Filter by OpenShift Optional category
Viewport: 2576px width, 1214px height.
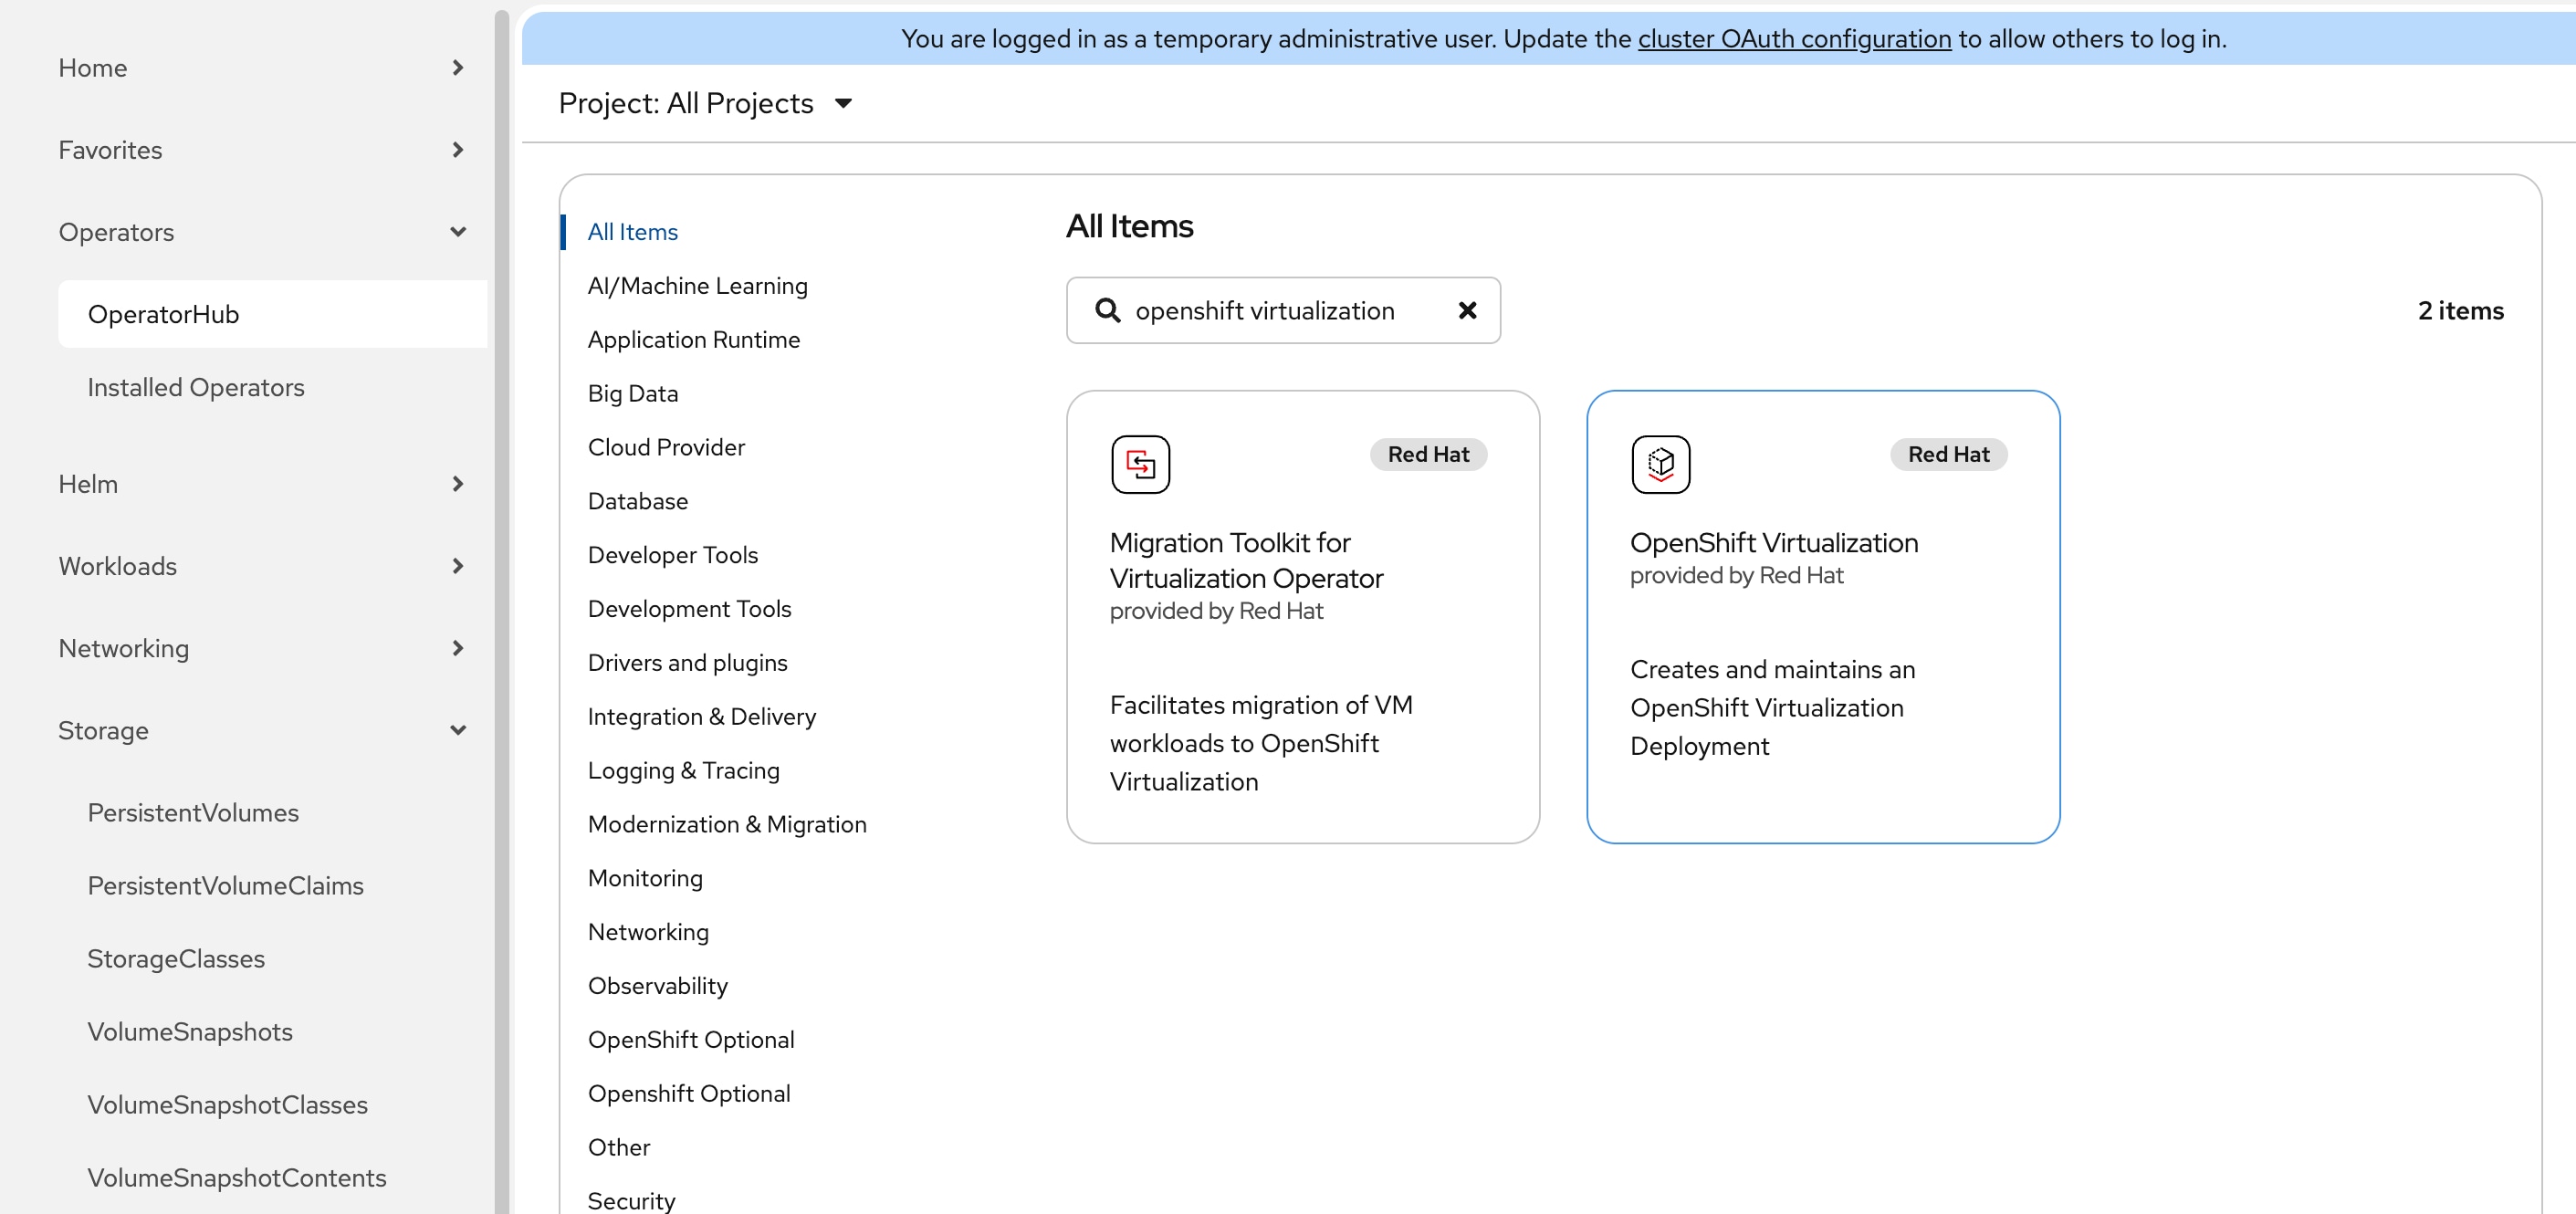691,1040
